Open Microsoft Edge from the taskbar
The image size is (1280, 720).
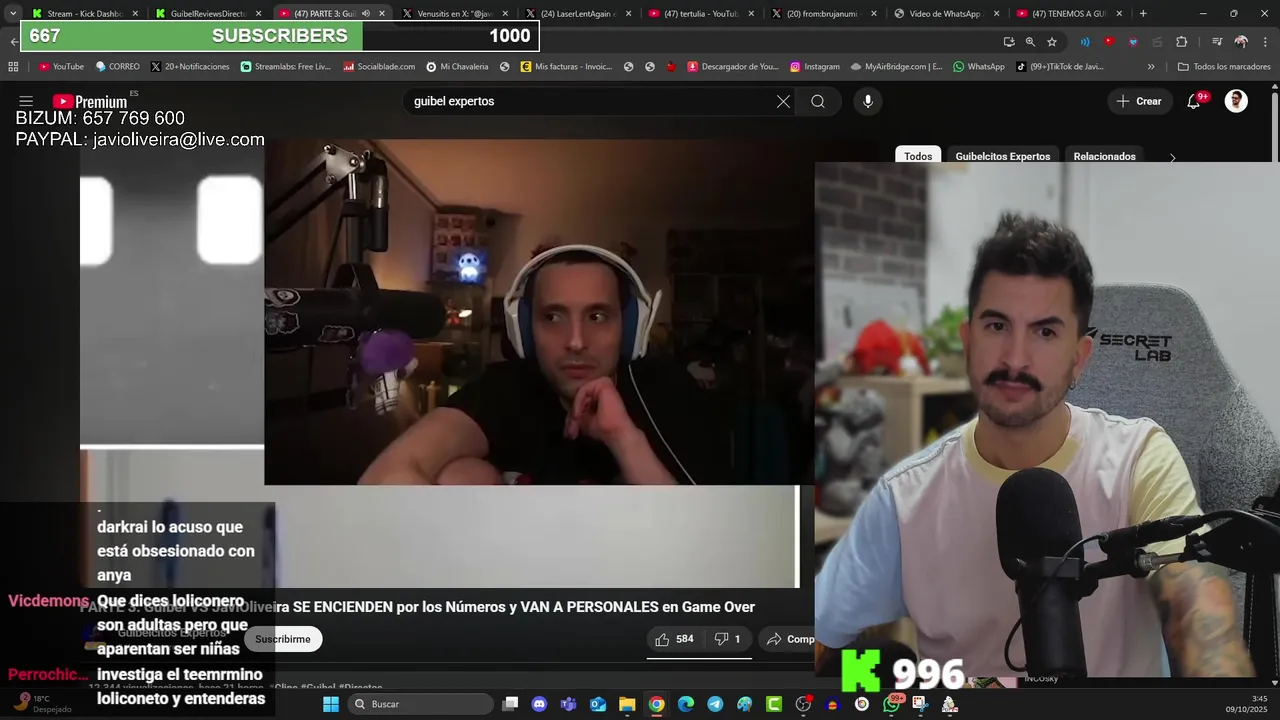click(686, 704)
